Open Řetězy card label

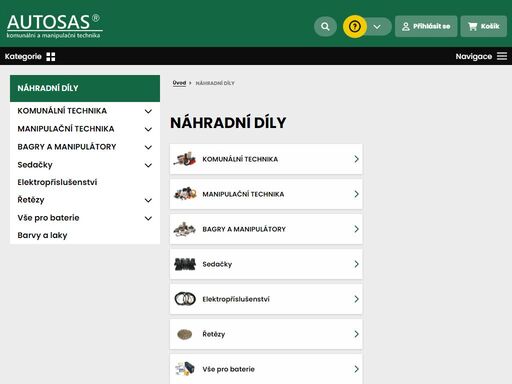pos(214,334)
